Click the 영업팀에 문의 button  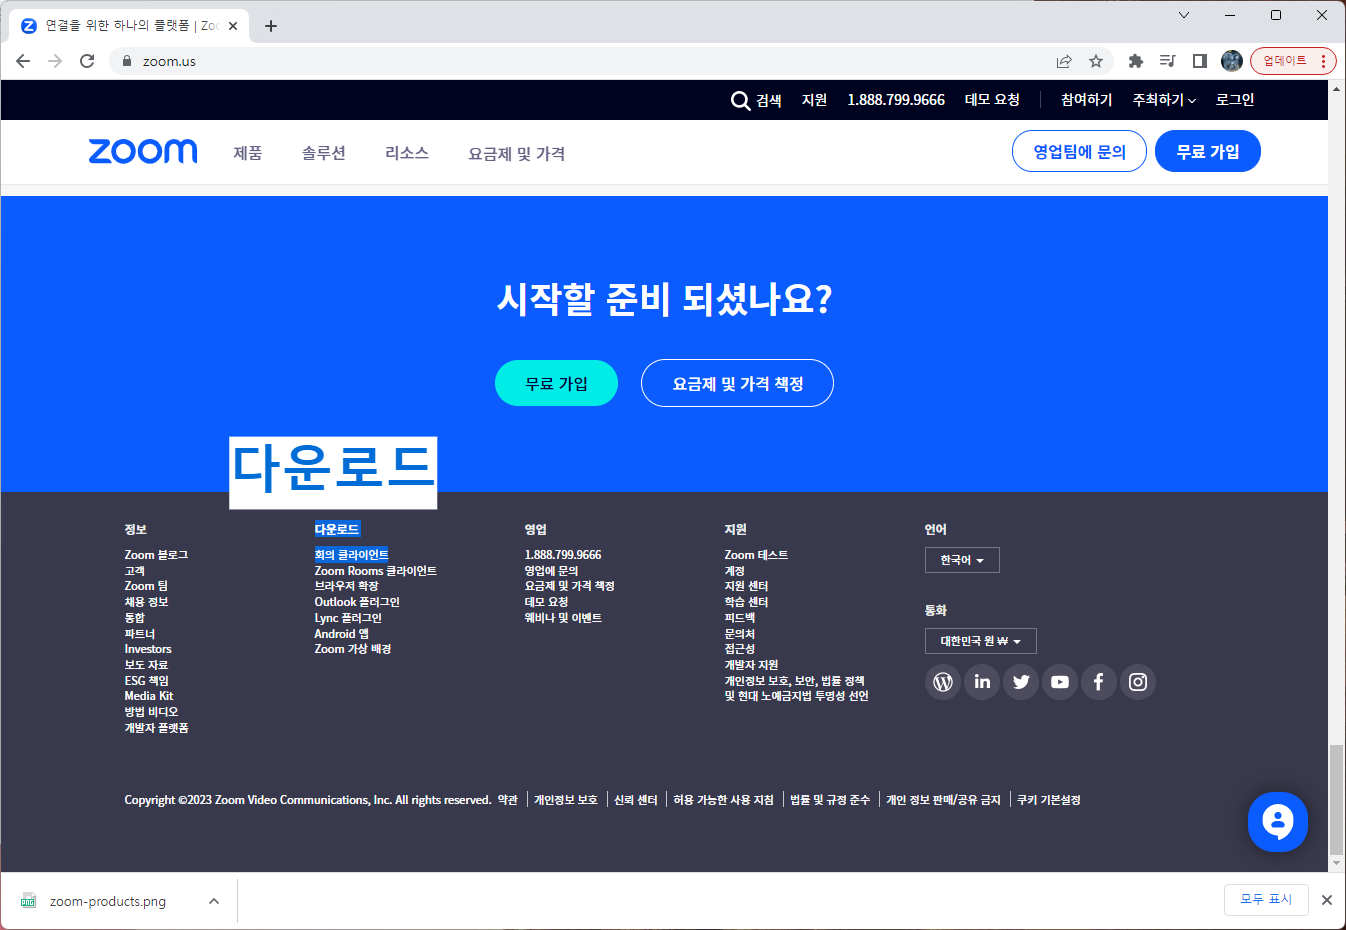(x=1079, y=151)
